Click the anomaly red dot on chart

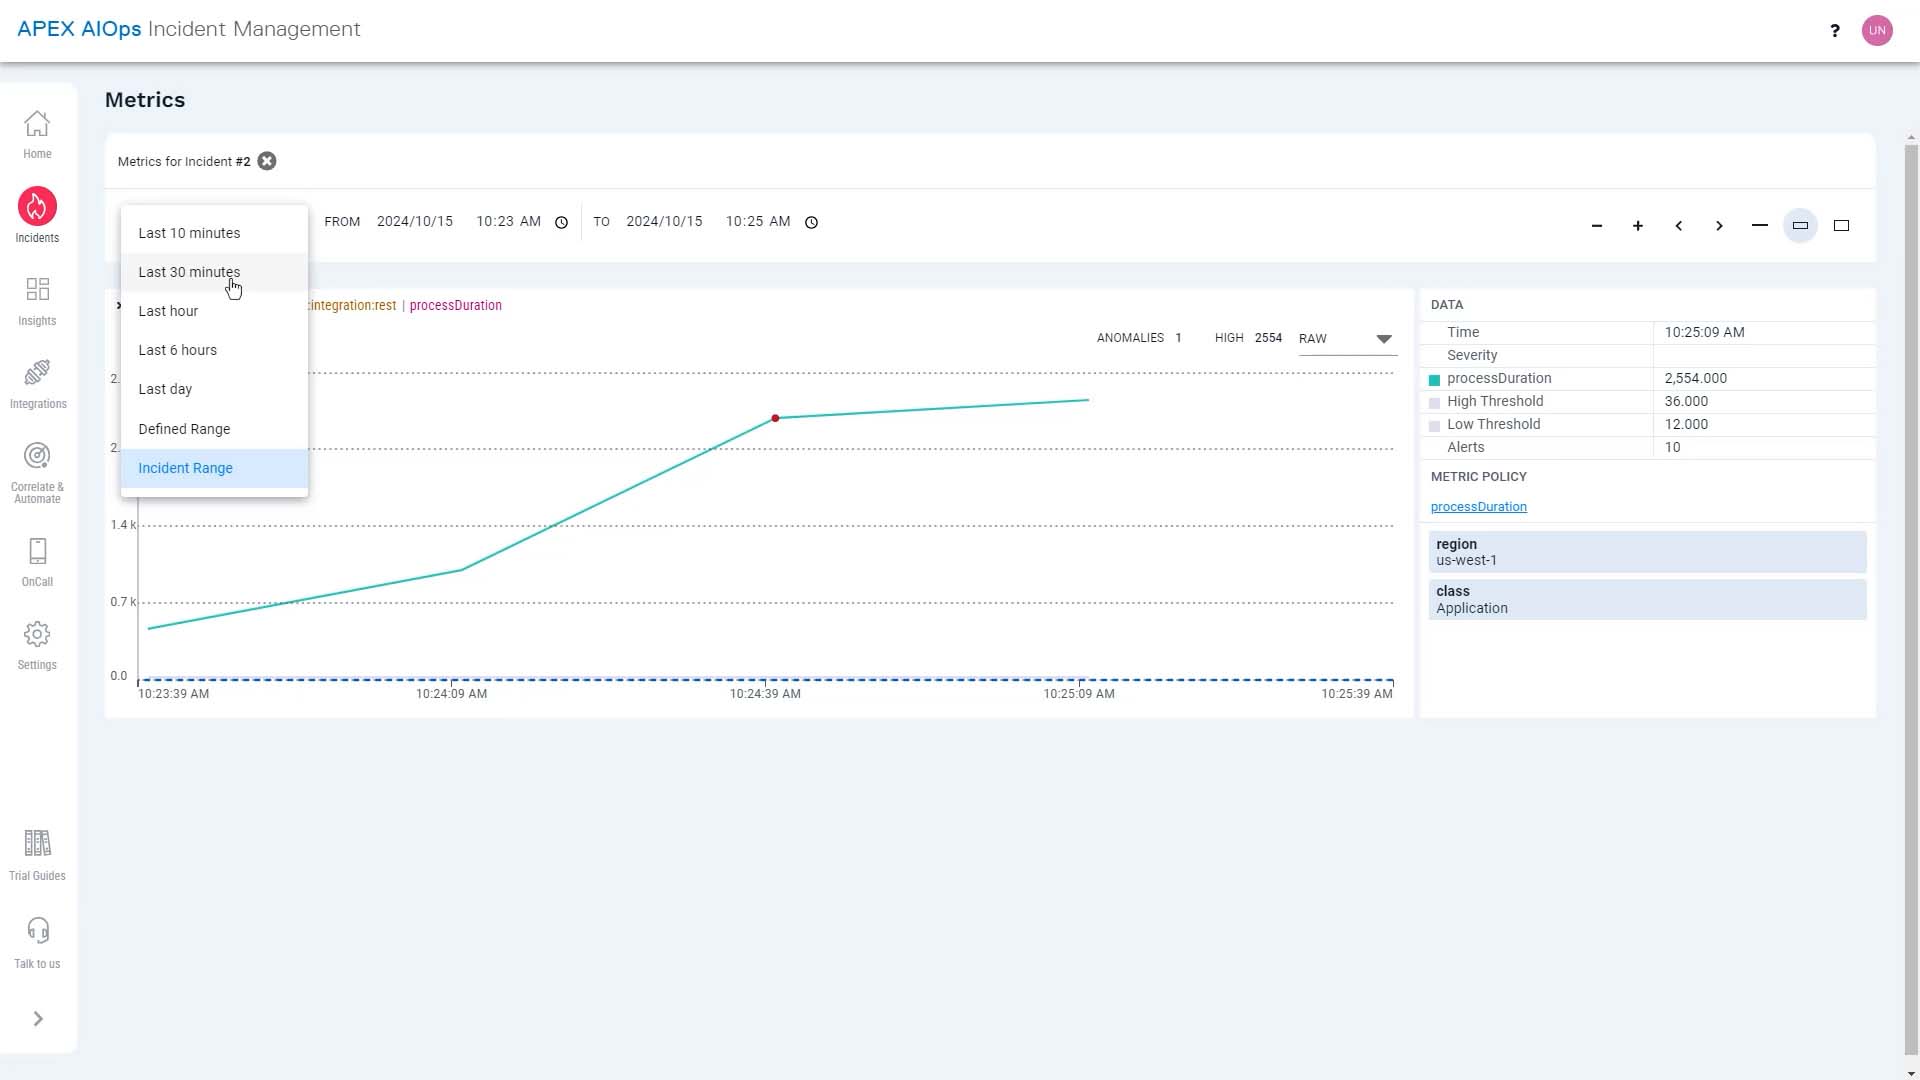tap(775, 418)
